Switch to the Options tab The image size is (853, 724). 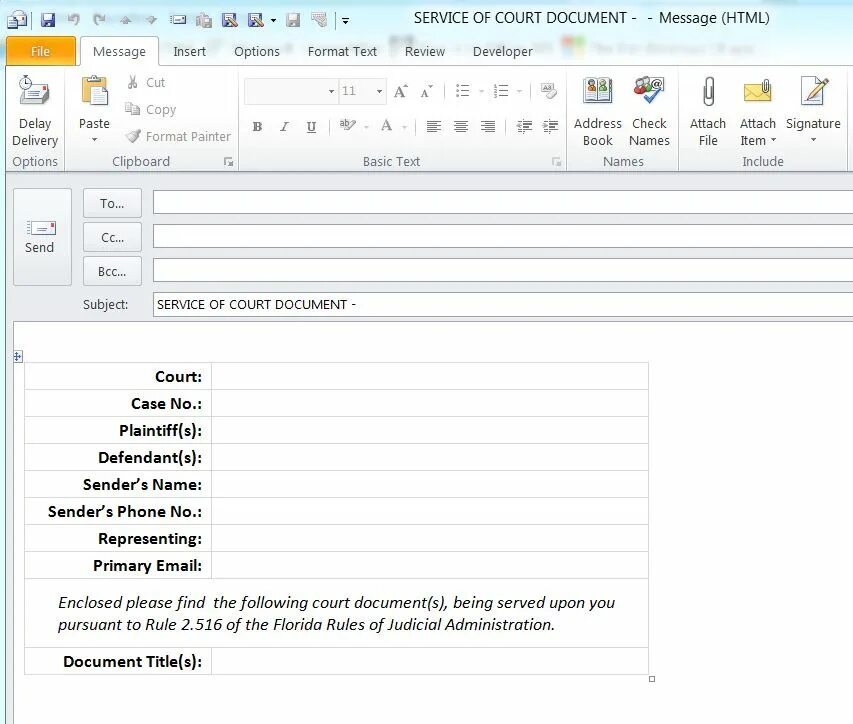[x=257, y=52]
